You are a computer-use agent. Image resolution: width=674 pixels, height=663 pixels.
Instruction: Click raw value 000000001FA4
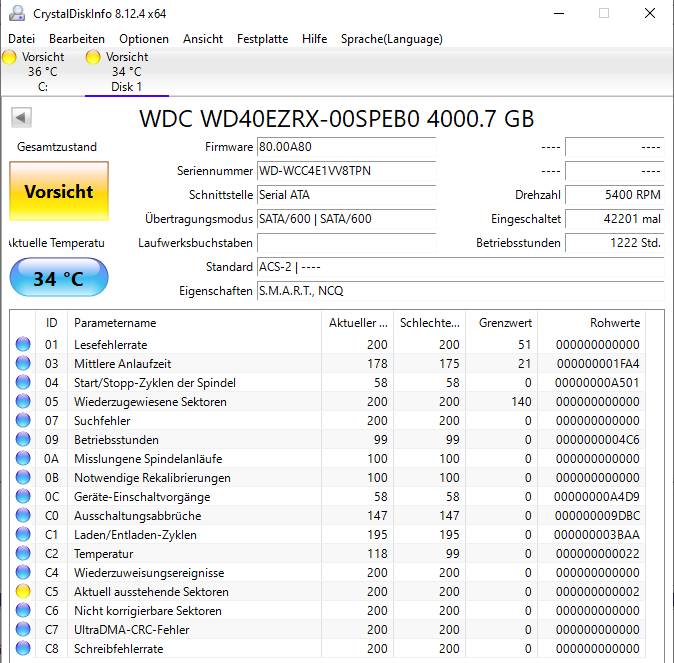[598, 364]
